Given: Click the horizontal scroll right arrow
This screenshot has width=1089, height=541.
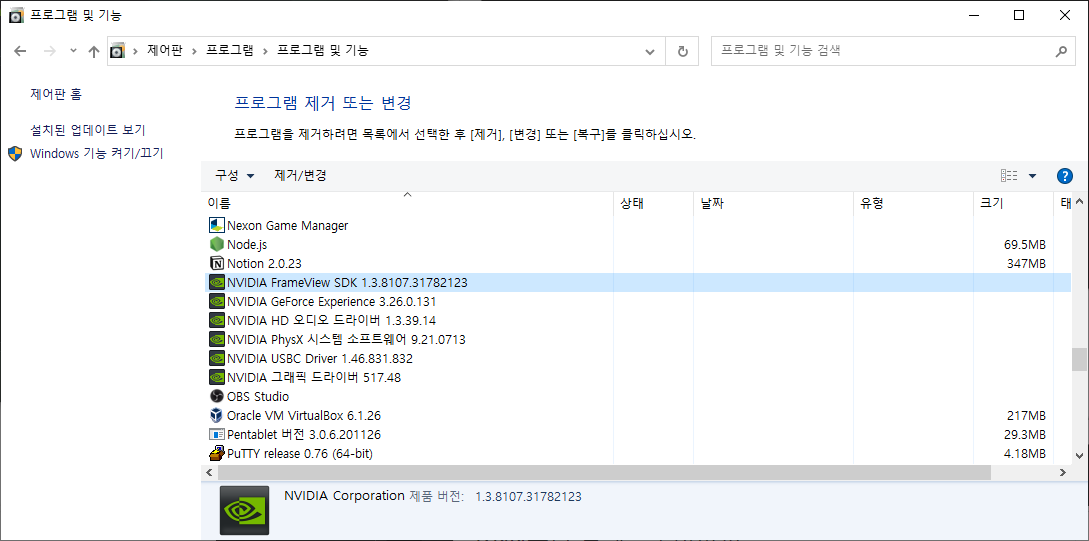Looking at the screenshot, I should click(1062, 472).
